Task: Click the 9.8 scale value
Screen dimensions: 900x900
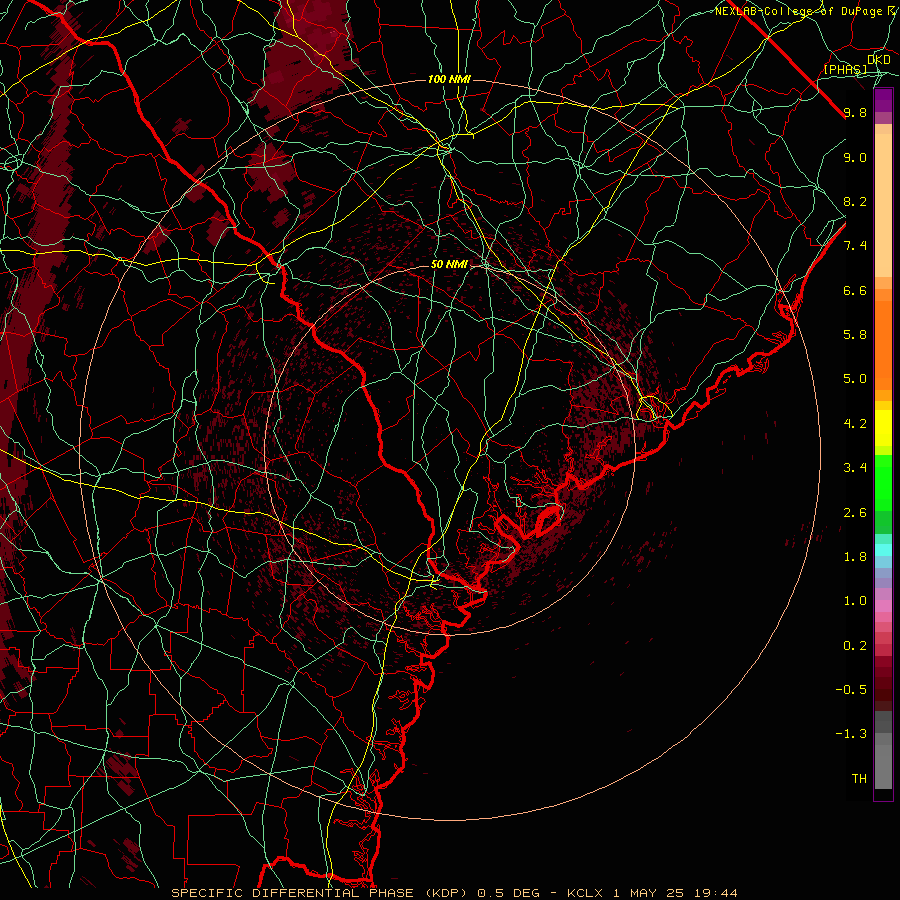Action: click(855, 112)
